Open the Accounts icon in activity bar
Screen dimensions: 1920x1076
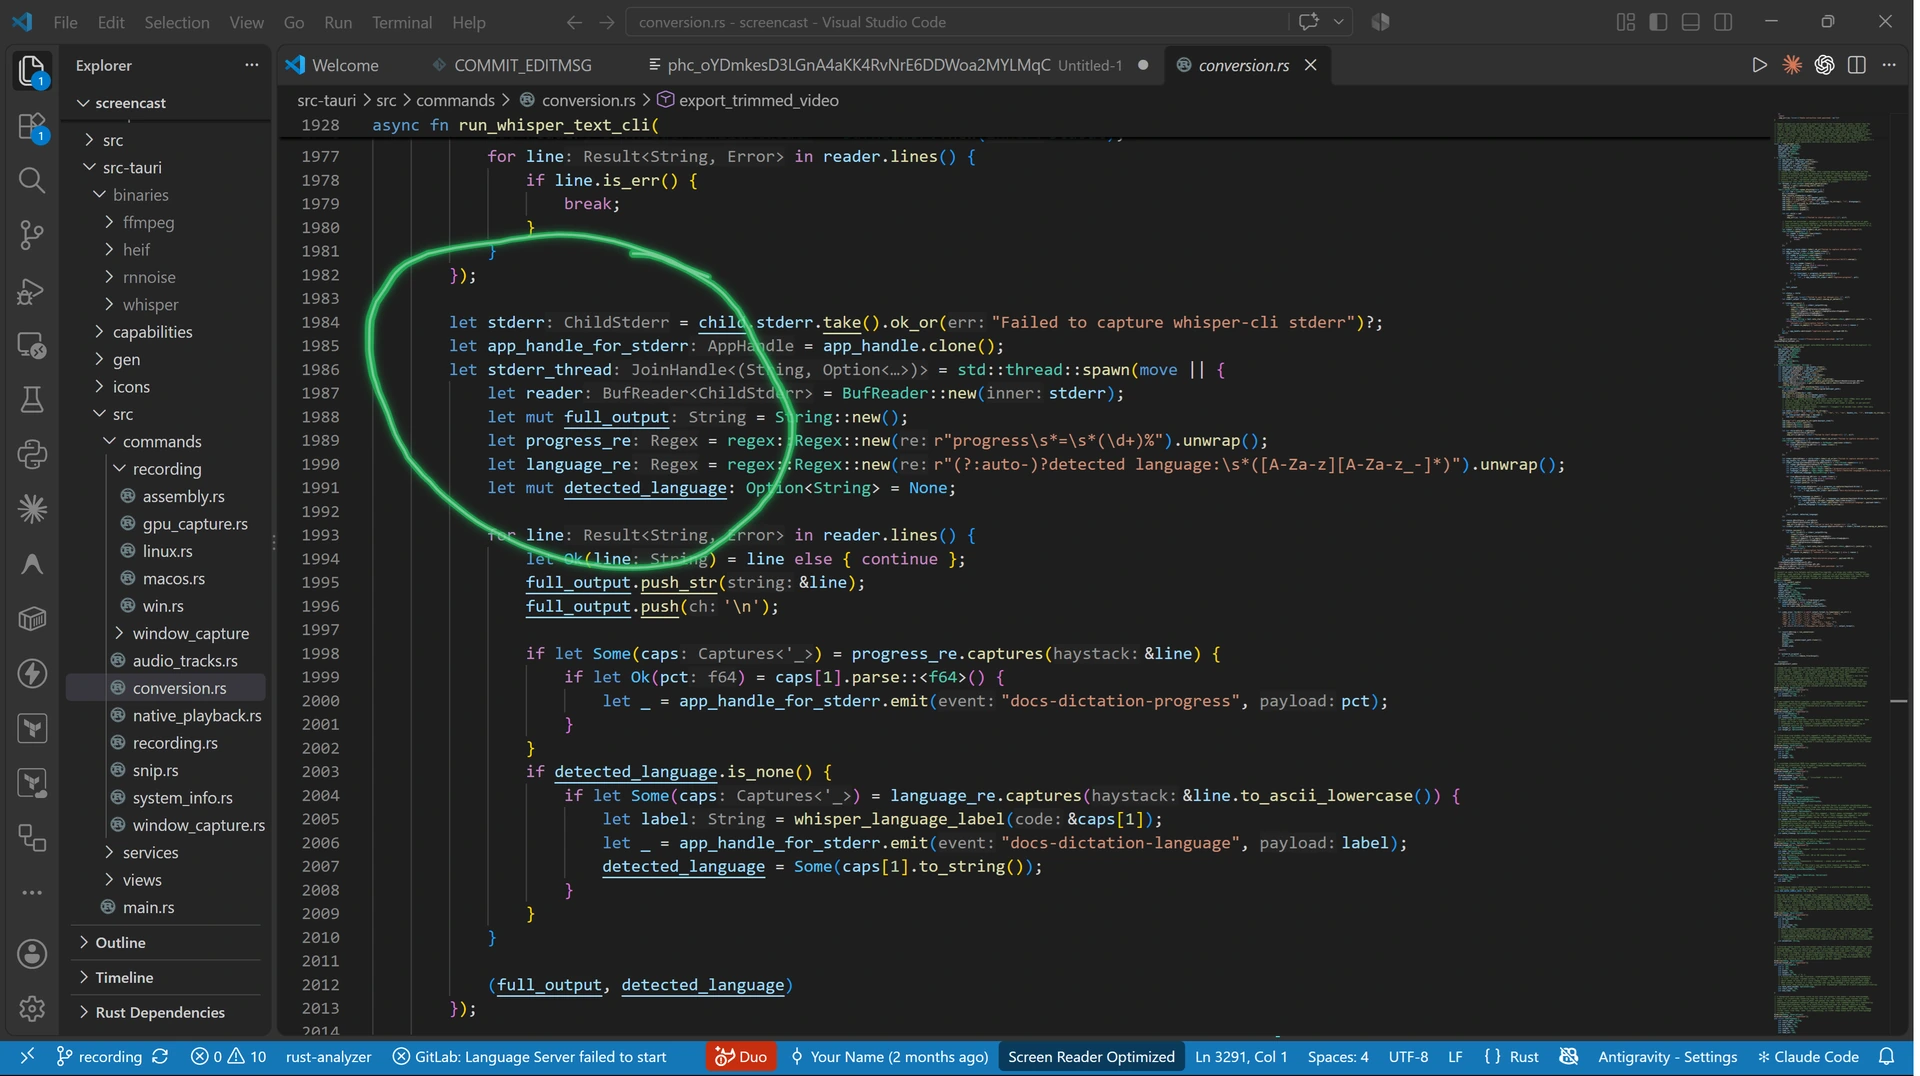point(32,953)
